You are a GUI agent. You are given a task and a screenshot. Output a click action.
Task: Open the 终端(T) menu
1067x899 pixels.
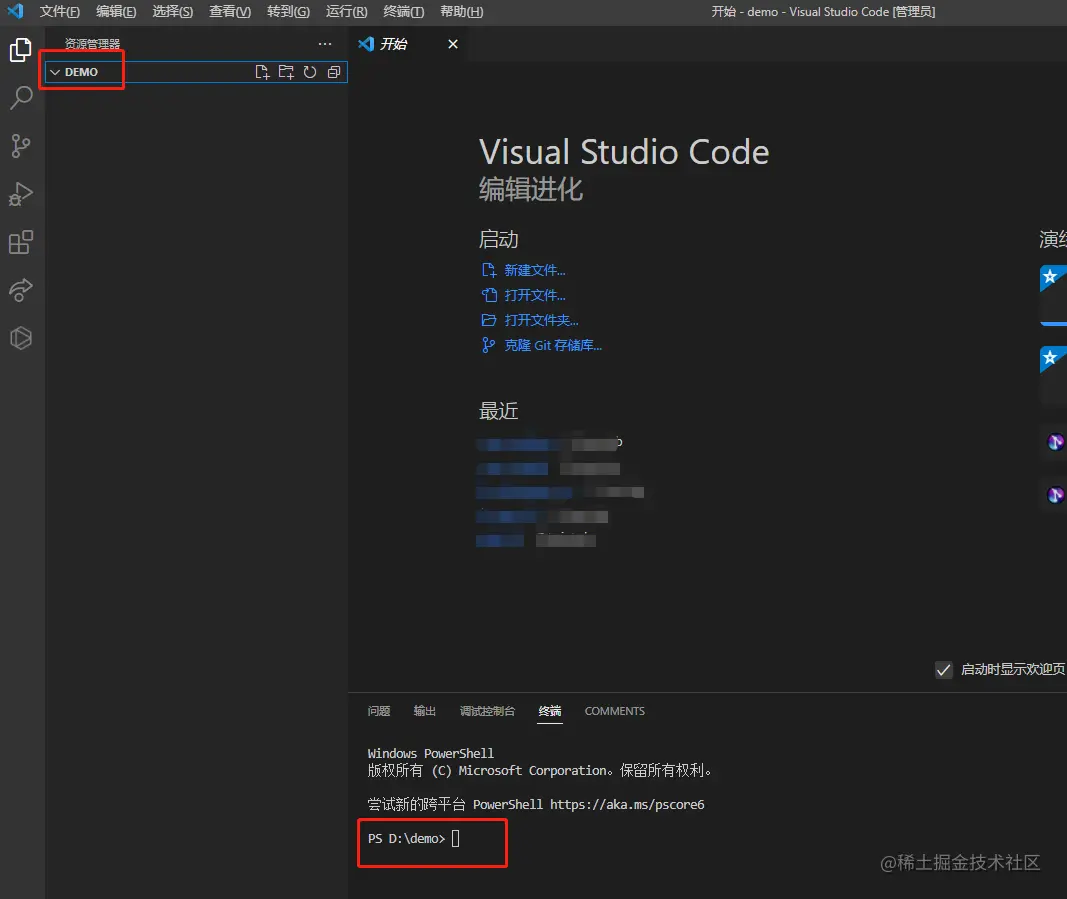click(404, 12)
